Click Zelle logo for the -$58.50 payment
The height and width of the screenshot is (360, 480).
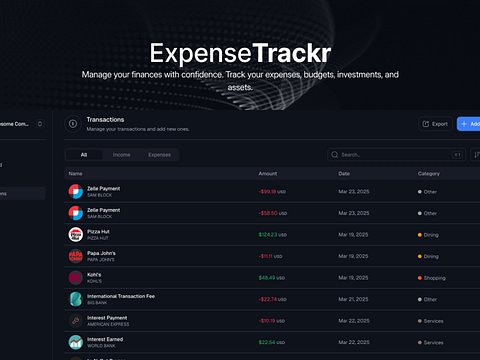coord(76,213)
